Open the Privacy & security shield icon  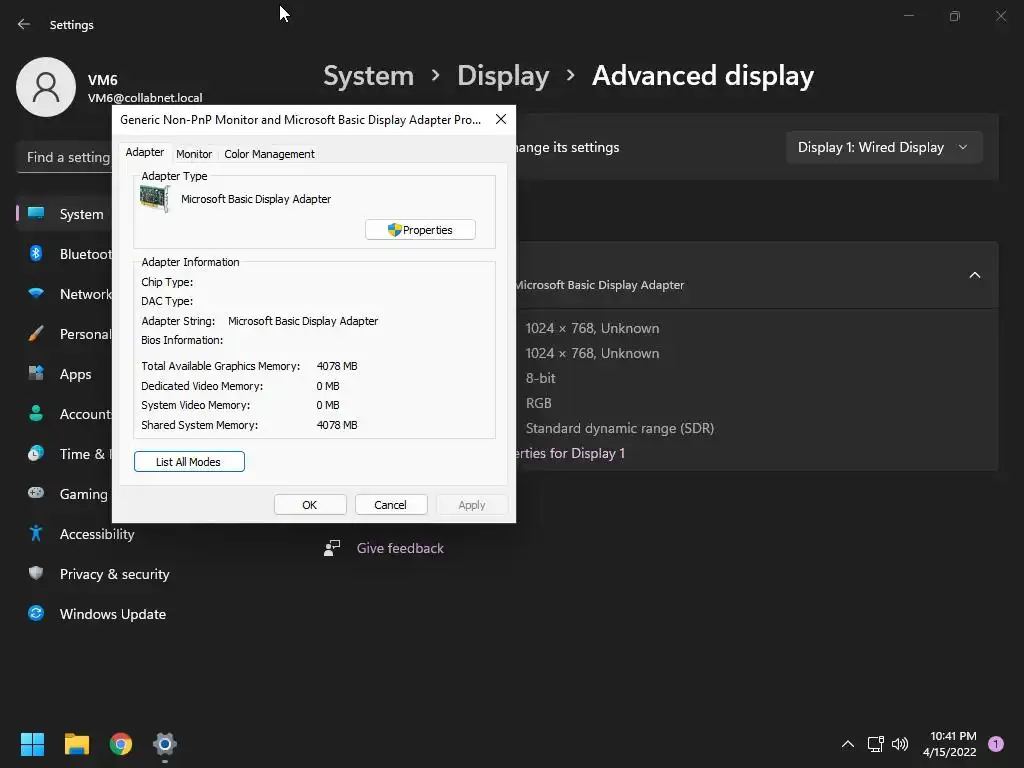pyautogui.click(x=36, y=573)
